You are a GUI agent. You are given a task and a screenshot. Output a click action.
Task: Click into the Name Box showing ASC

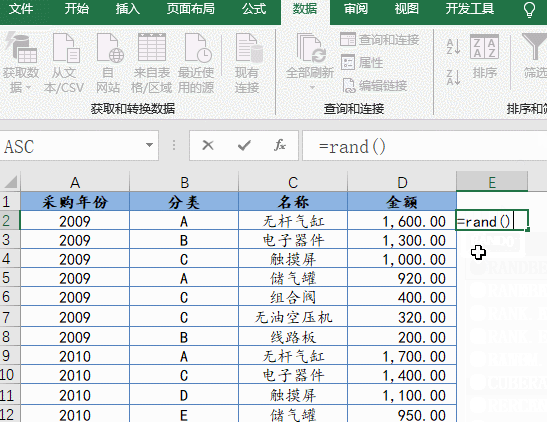click(x=72, y=146)
